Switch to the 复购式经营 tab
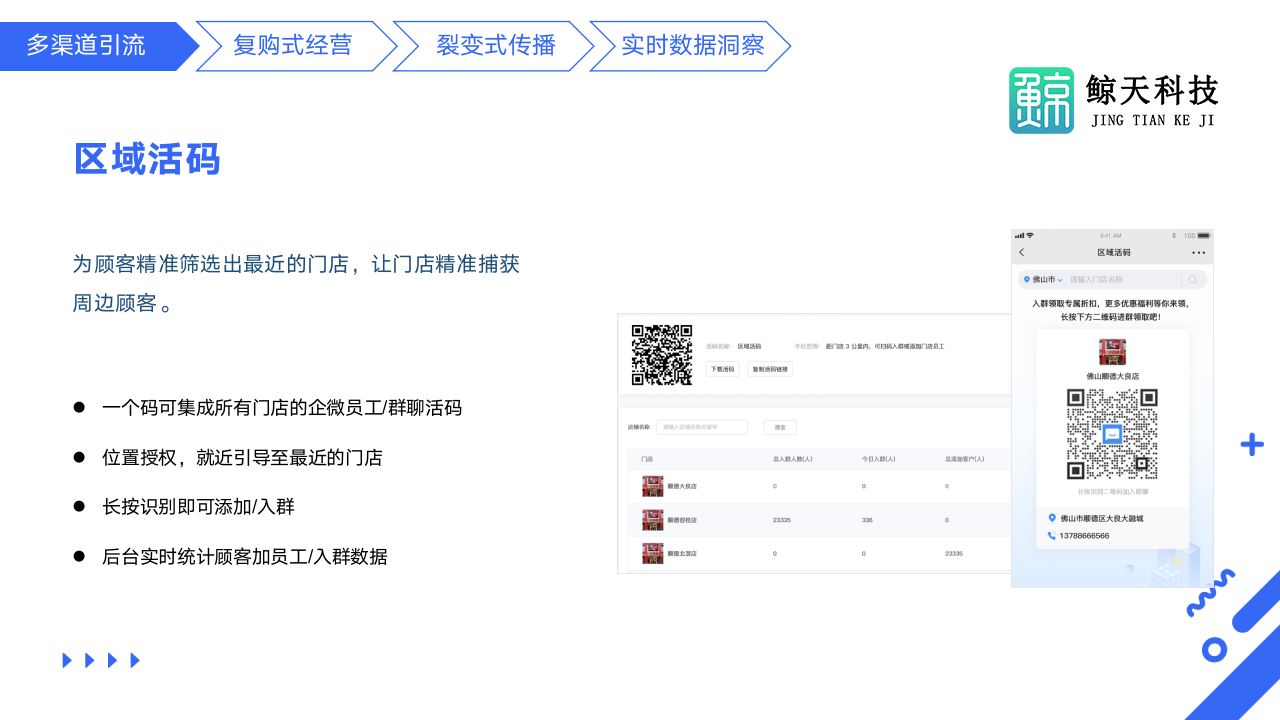The image size is (1280, 720). 293,46
